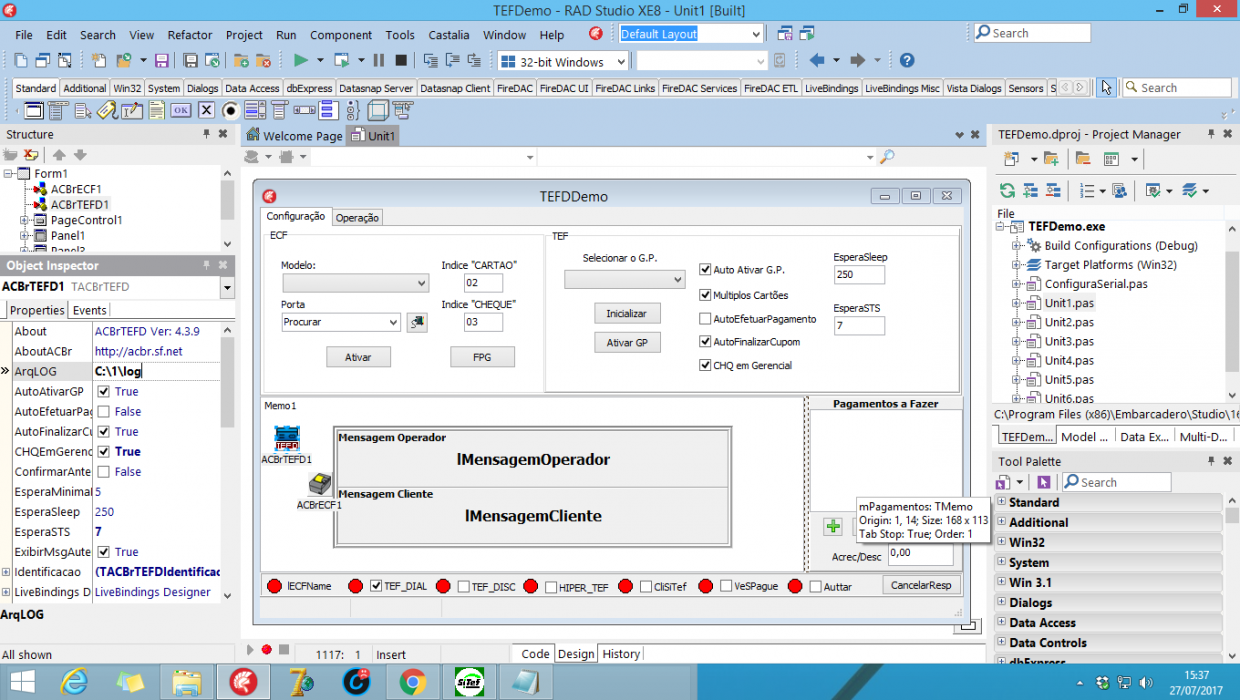
Task: Click the Save desktop layout icon
Action: tap(785, 33)
